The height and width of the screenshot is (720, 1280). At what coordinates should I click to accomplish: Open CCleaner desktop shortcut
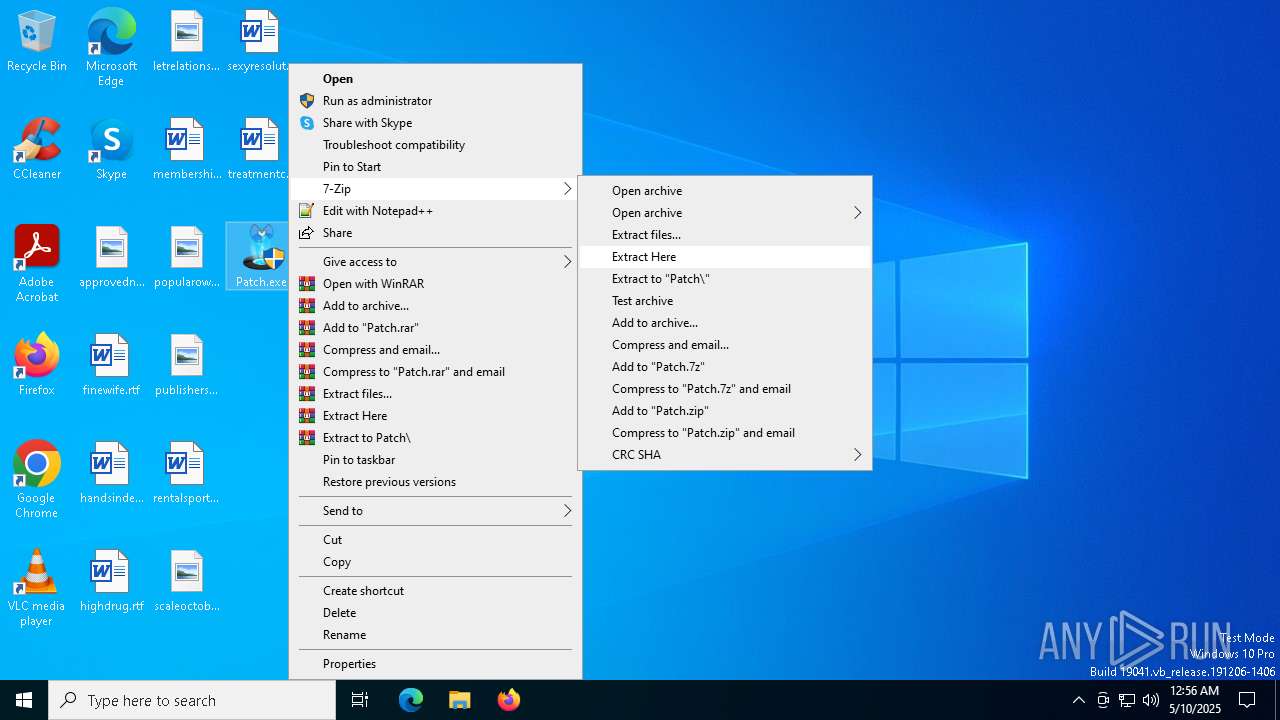click(37, 149)
